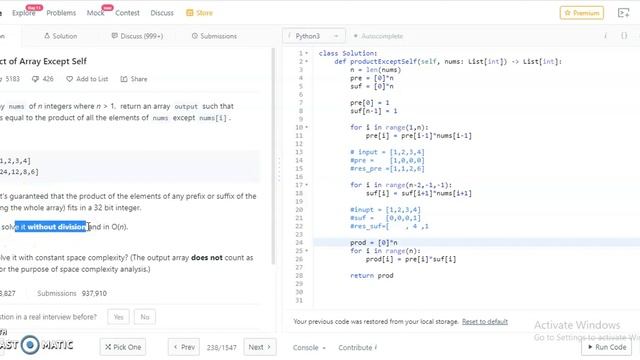The width and height of the screenshot is (640, 360).
Task: Open the Contribute link
Action: (358, 347)
